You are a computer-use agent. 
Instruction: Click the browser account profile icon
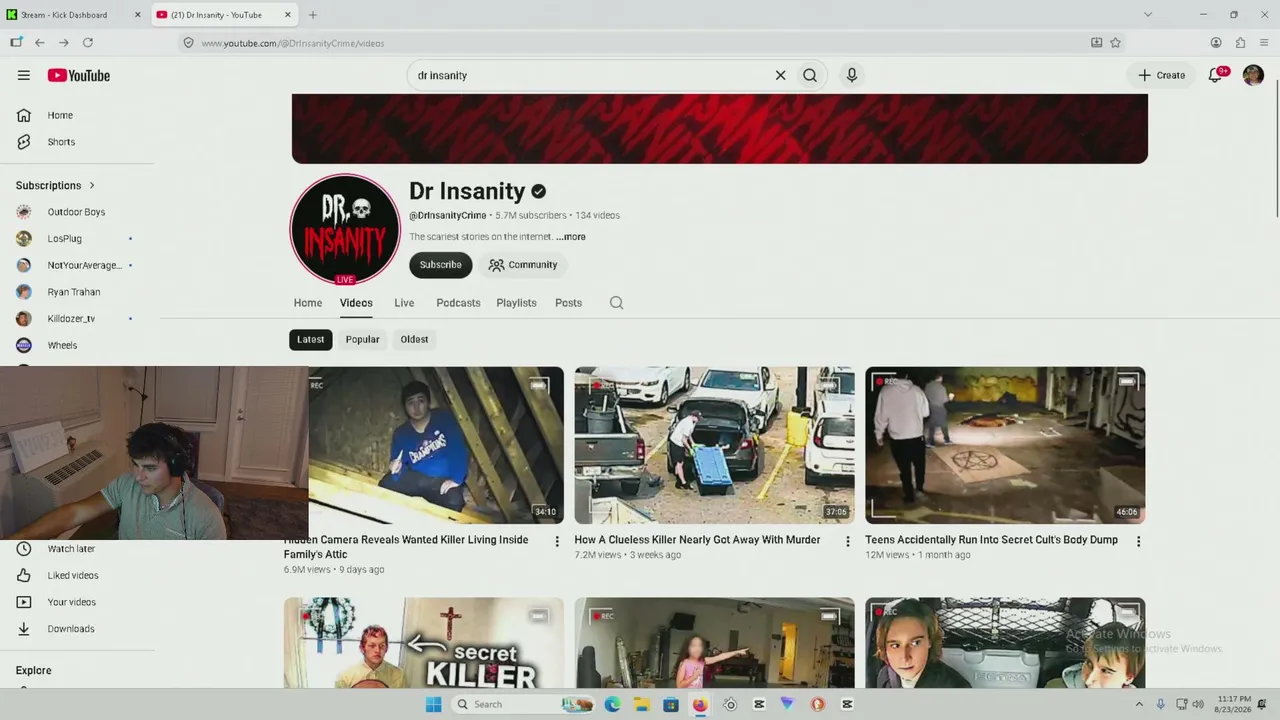pos(1216,43)
